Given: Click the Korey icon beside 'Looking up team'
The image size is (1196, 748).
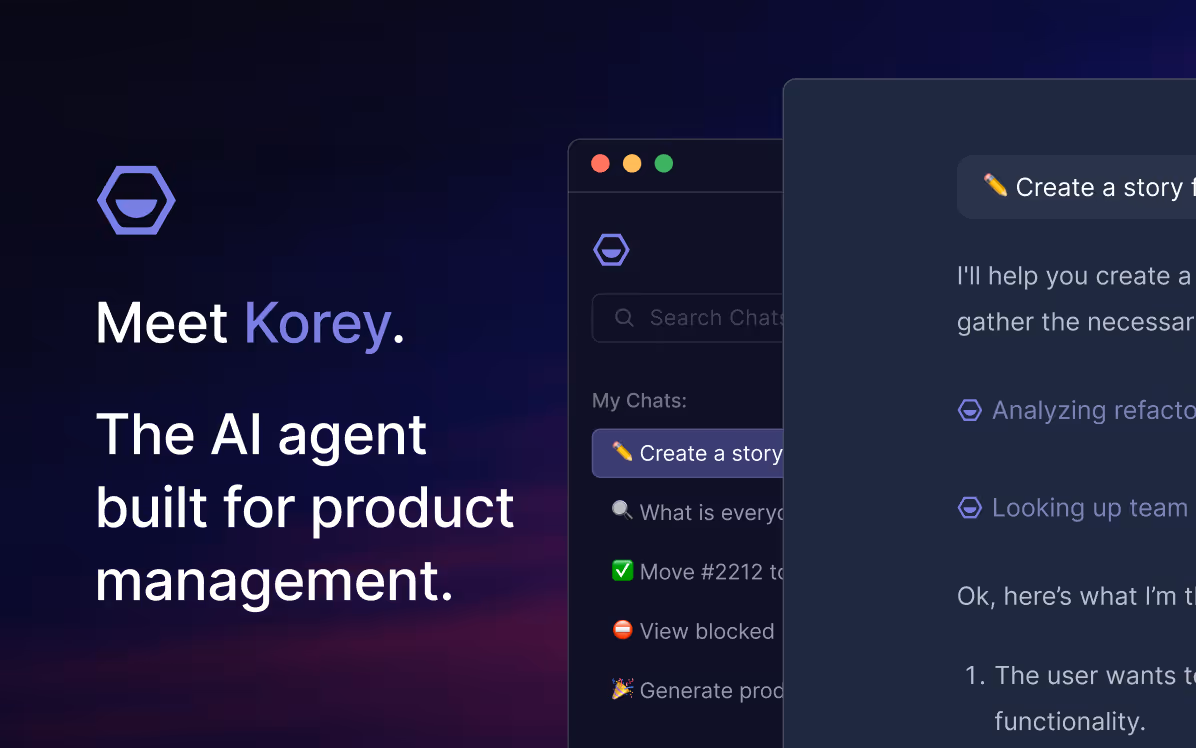Looking at the screenshot, I should click(x=969, y=508).
